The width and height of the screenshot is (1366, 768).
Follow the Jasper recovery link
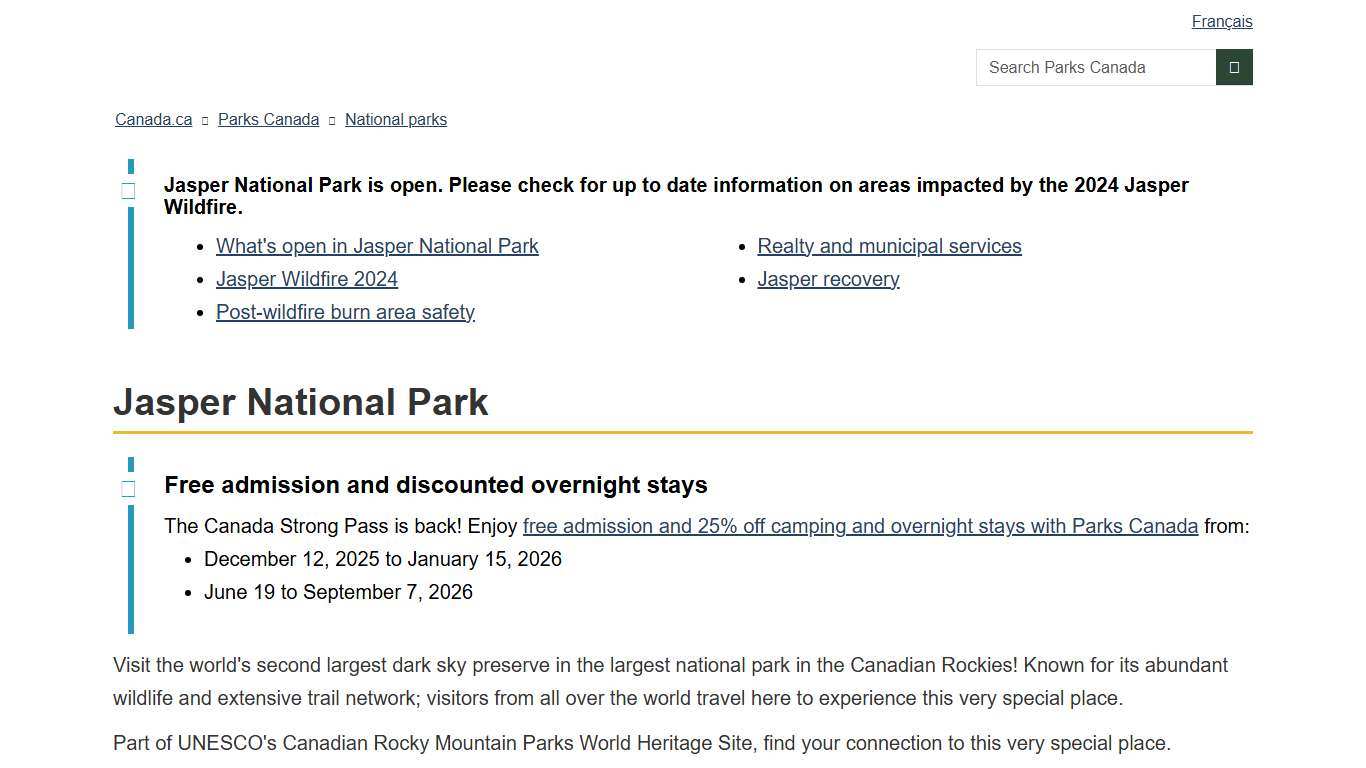pyautogui.click(x=828, y=279)
